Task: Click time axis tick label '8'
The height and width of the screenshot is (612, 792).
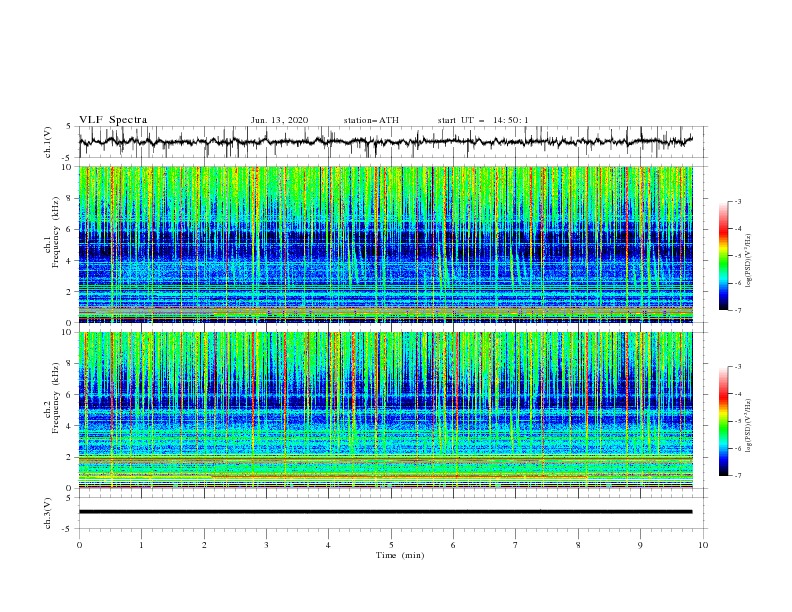Action: coord(578,545)
